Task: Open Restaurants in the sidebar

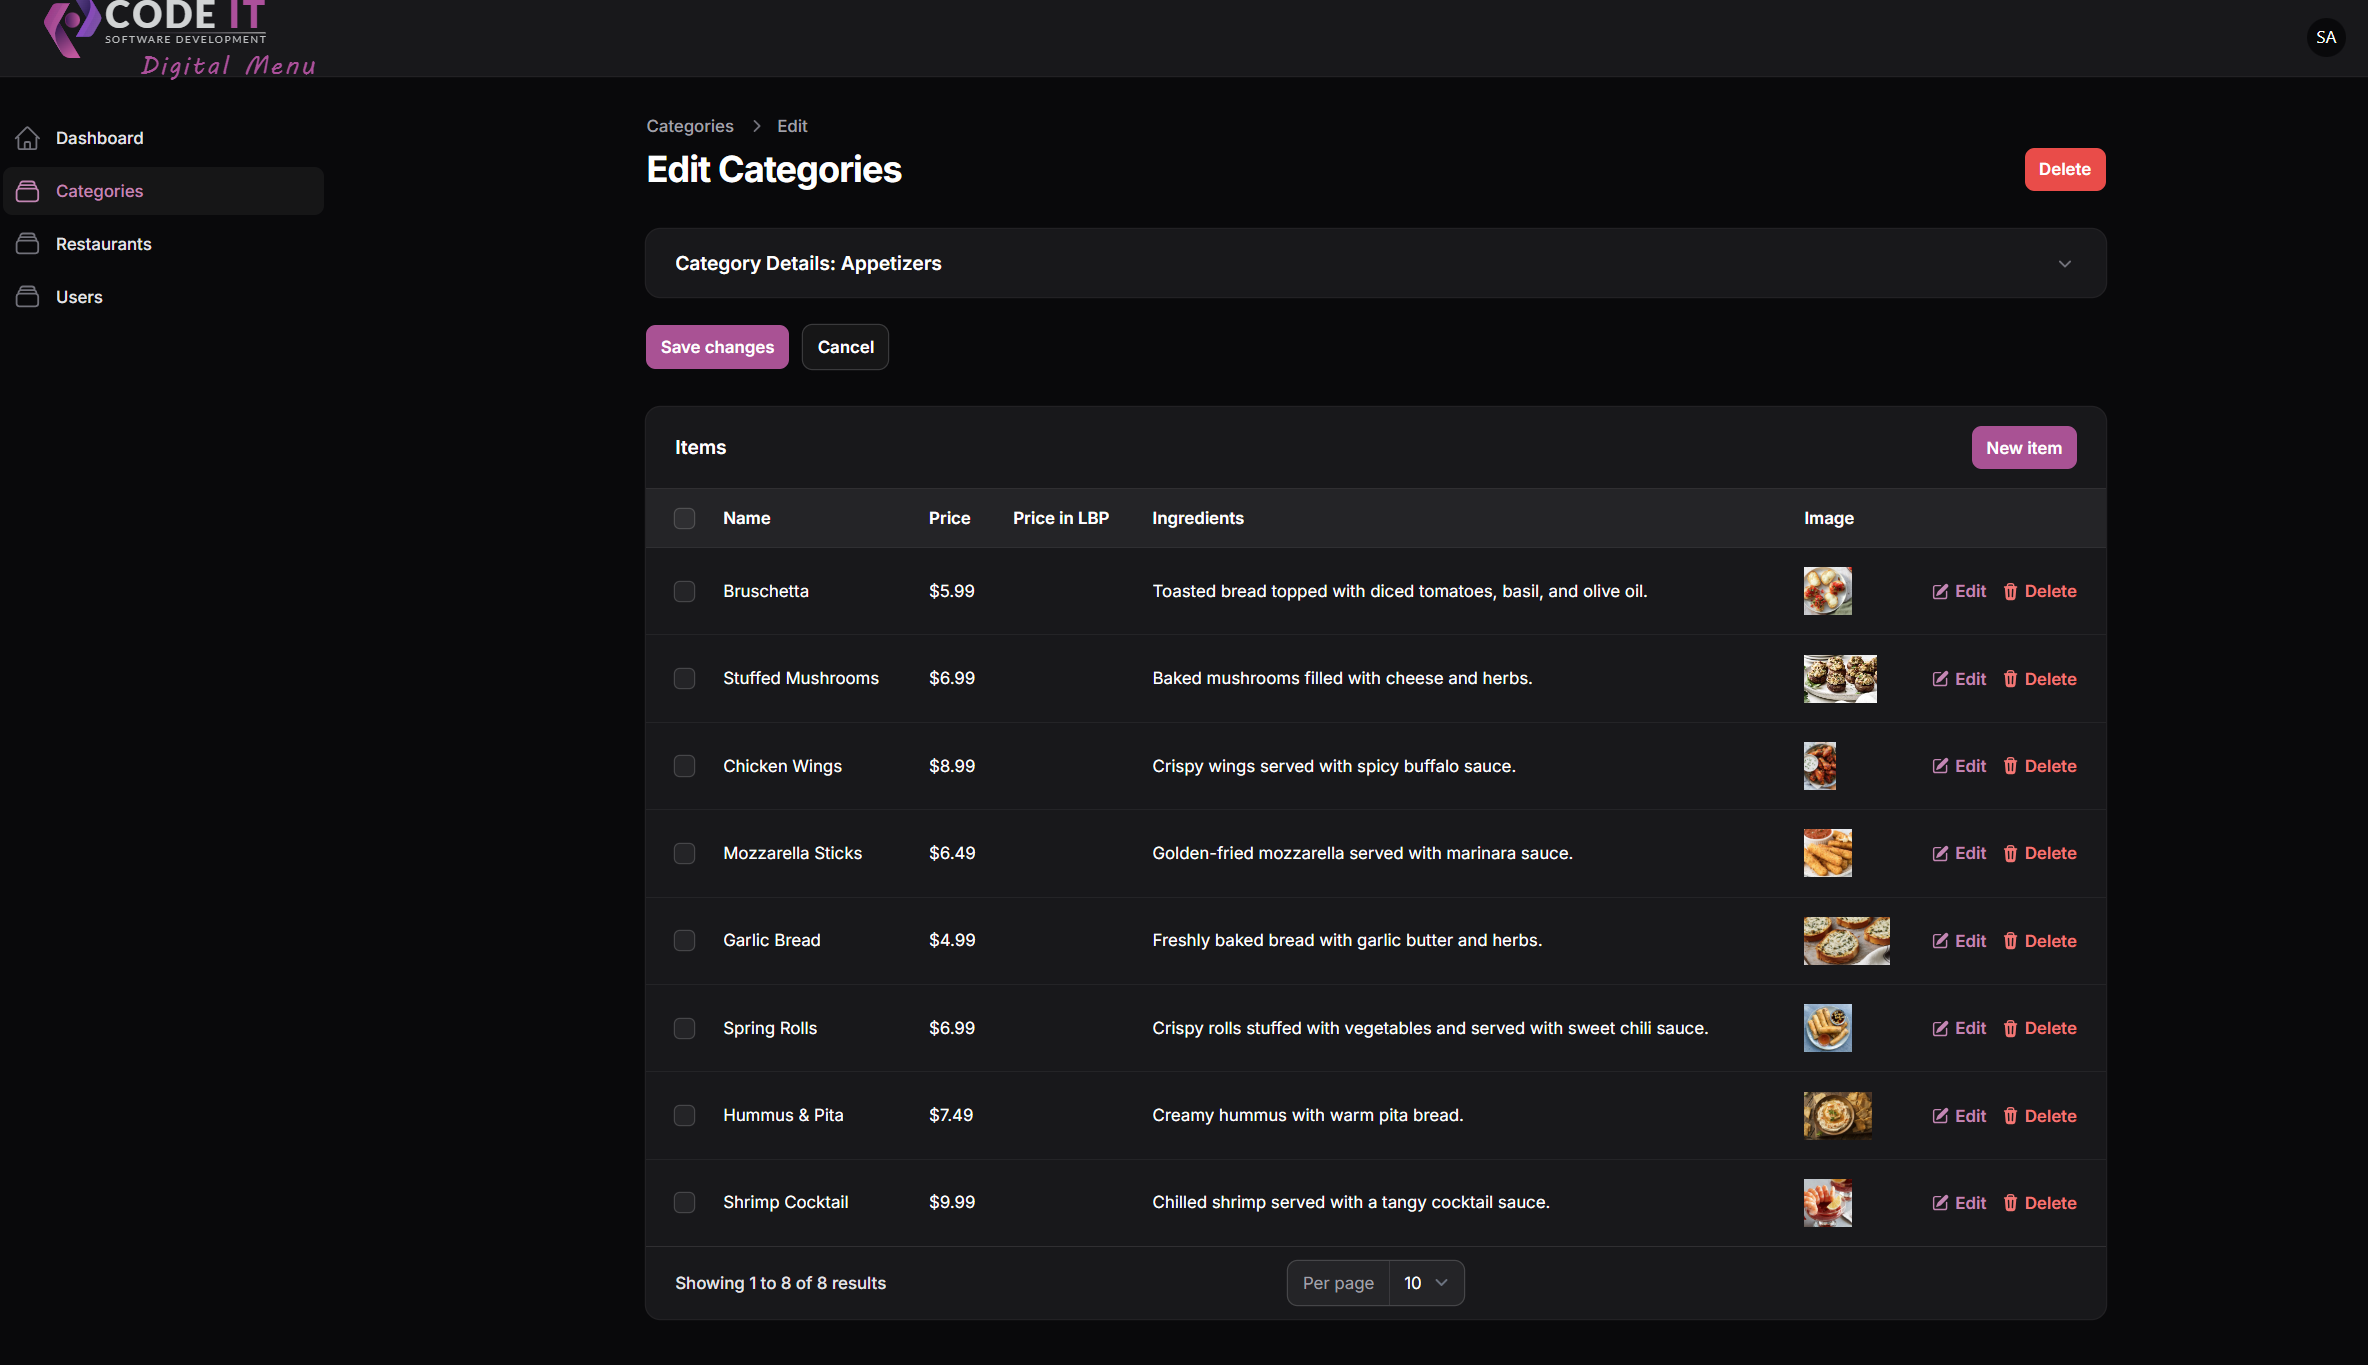Action: [x=164, y=244]
